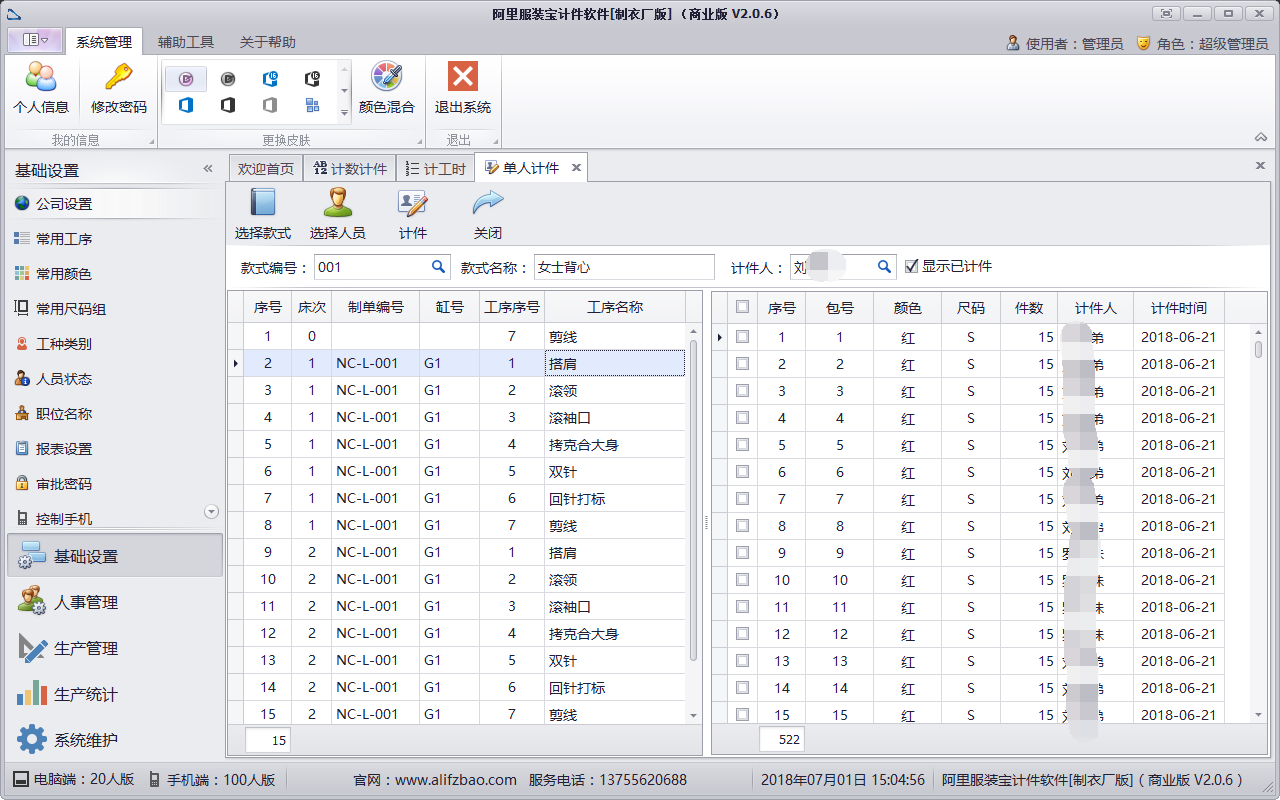Click the 款式编号 input field
Viewport: 1280px width, 800px height.
click(x=372, y=267)
